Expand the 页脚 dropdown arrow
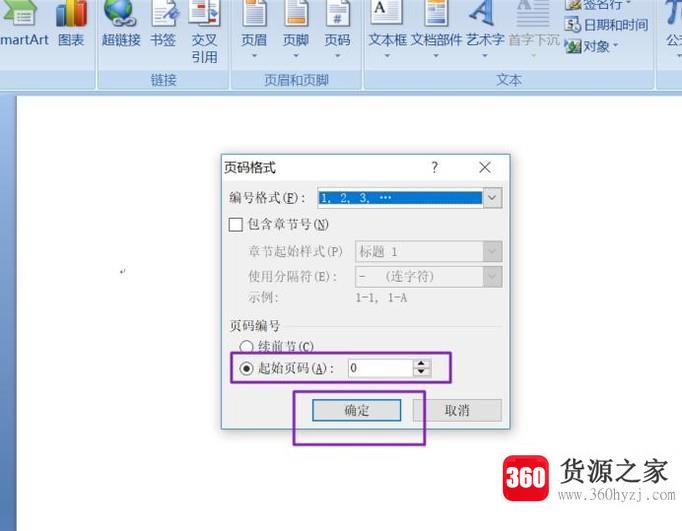Viewport: 682px width, 531px height. tap(296, 56)
